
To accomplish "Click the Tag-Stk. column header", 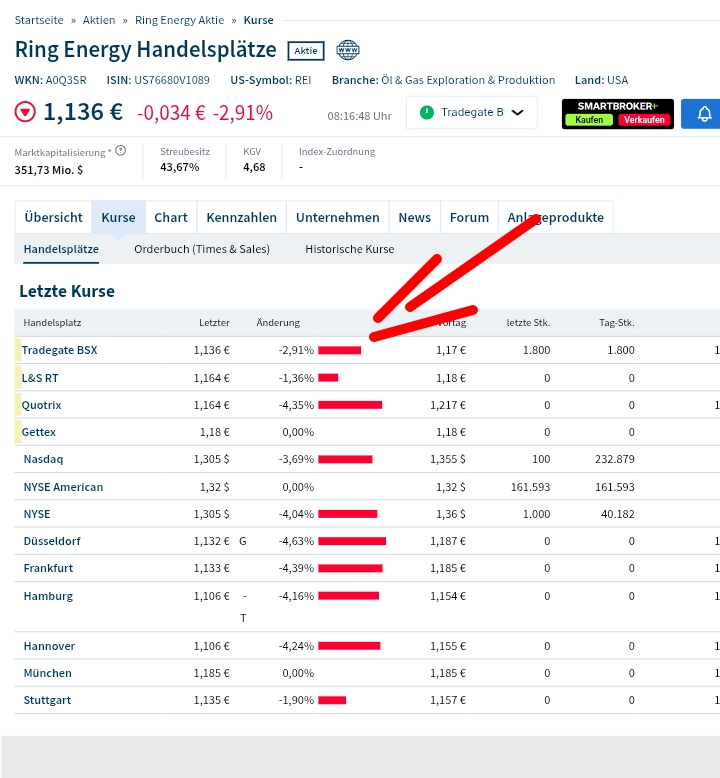I will pos(617,323).
